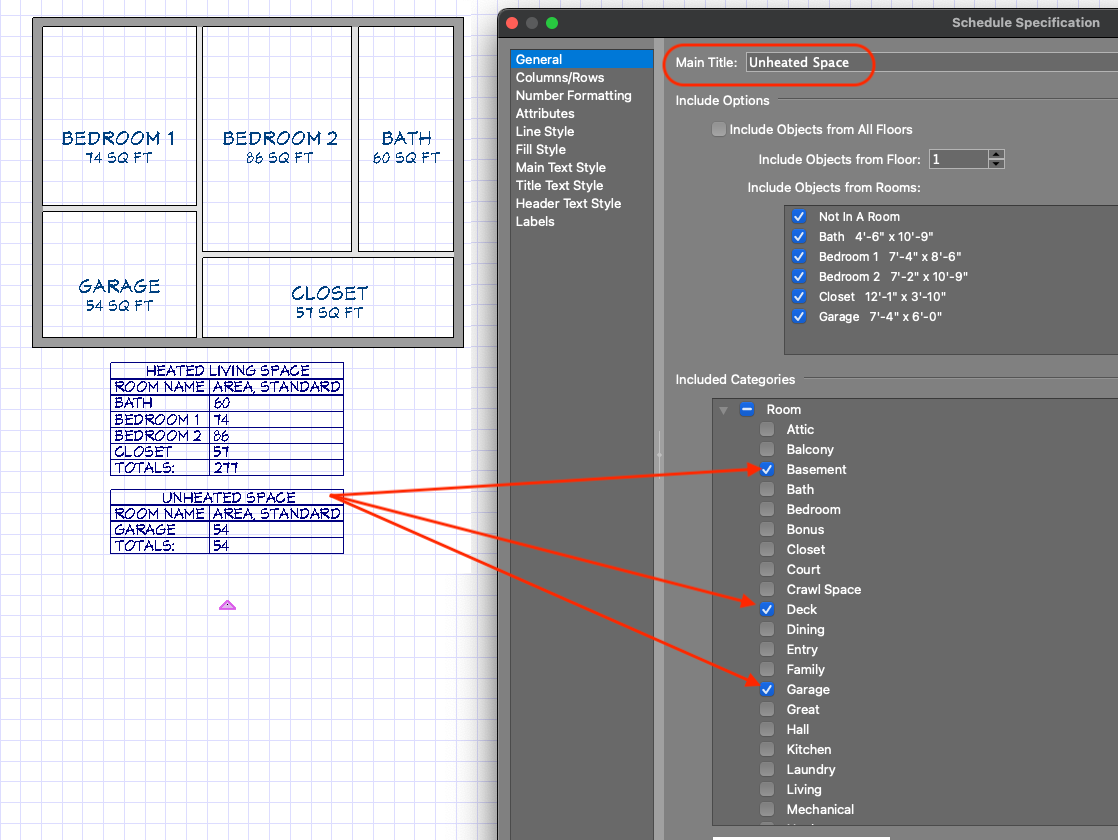Open the Fill Style panel

[x=540, y=149]
